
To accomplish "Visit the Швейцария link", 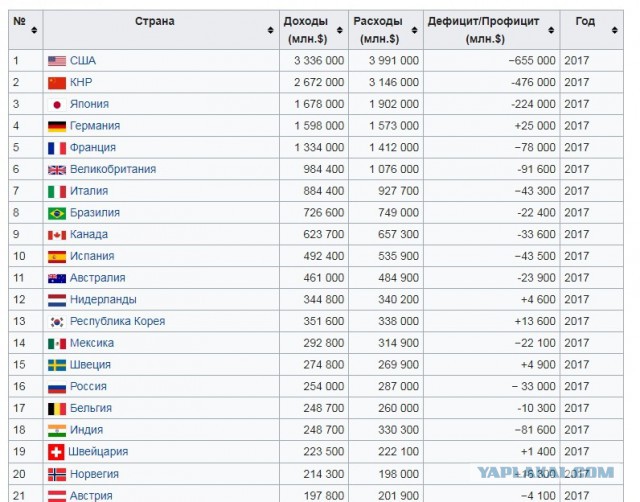I will (98, 451).
